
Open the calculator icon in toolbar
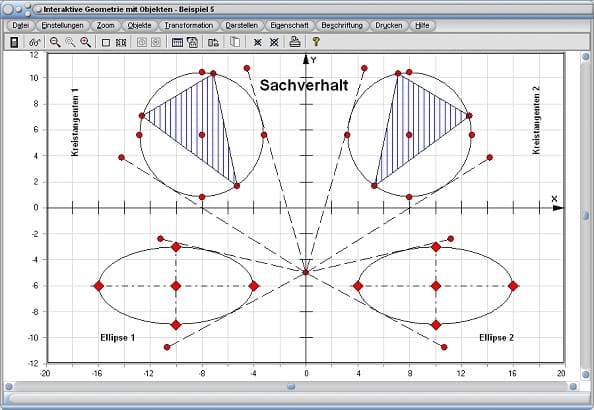click(14, 42)
